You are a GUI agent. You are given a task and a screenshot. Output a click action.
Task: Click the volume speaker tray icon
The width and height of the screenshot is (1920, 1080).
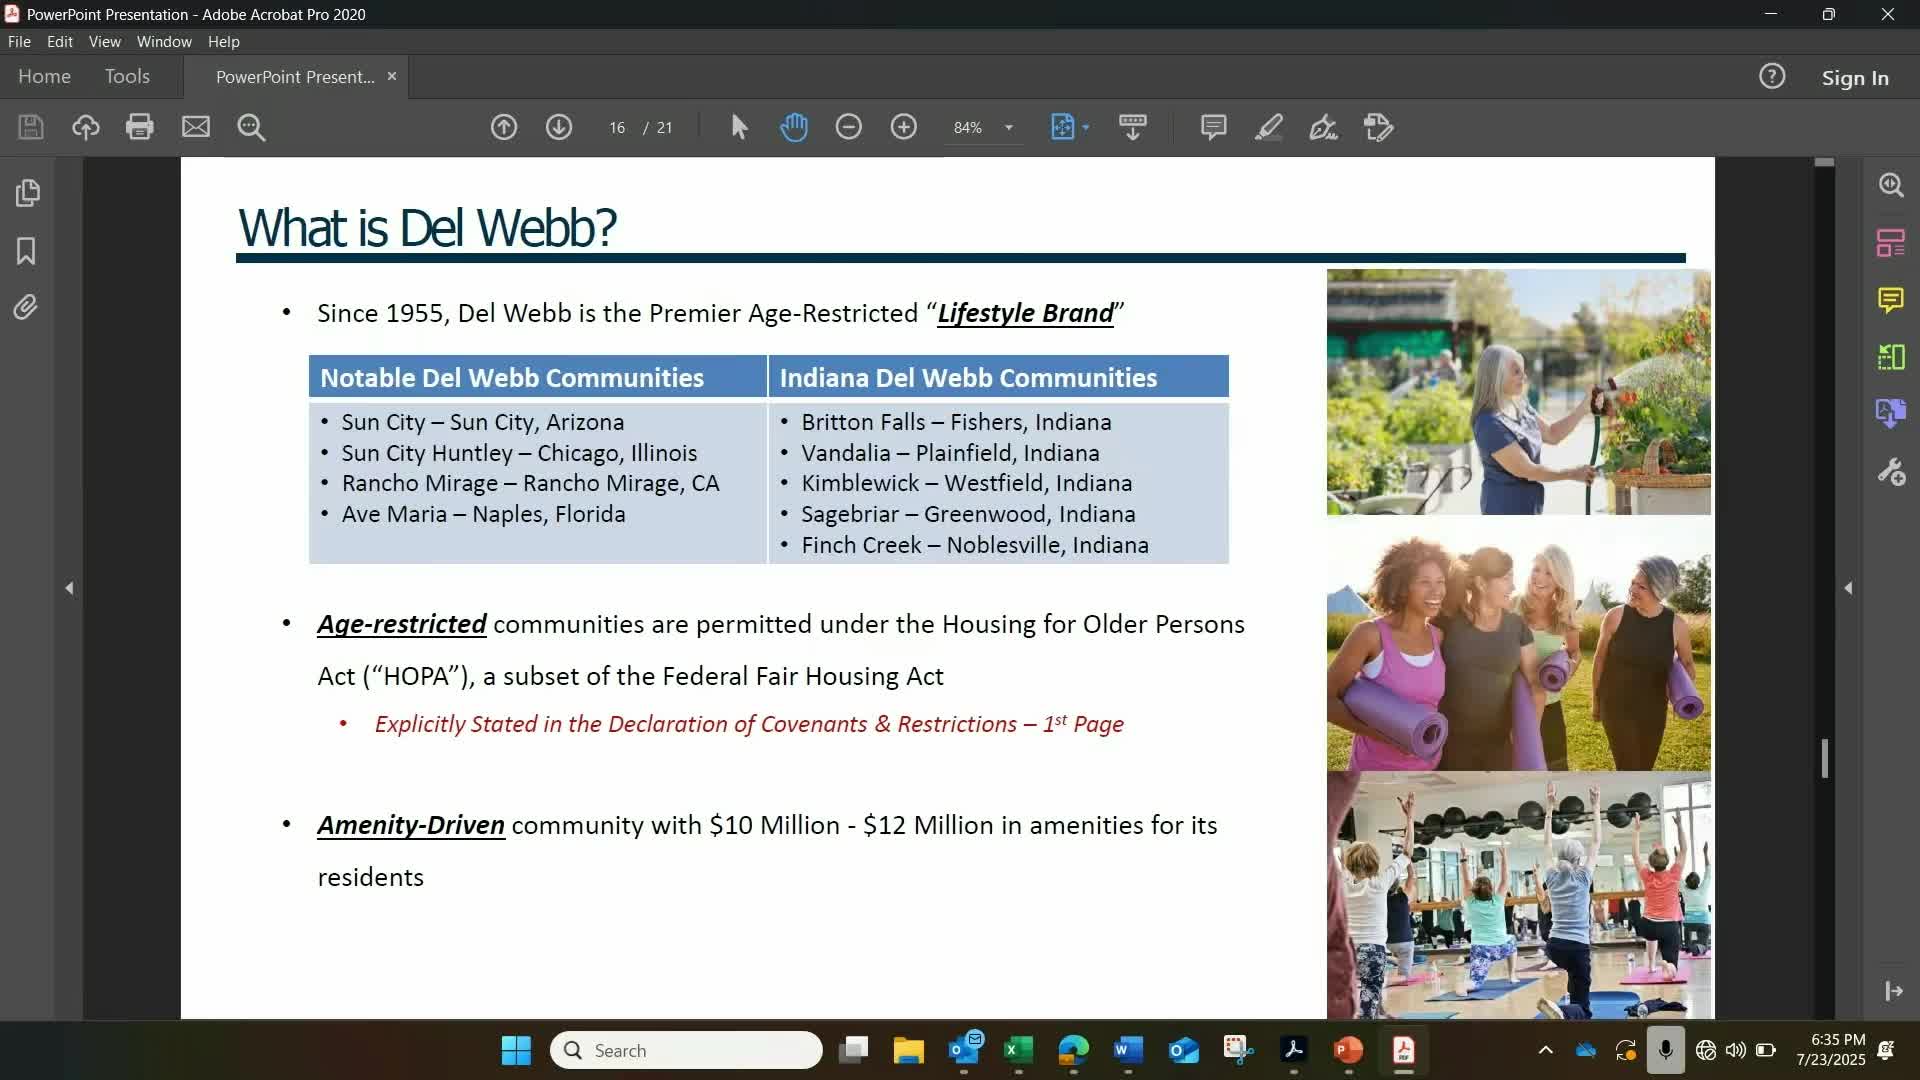tap(1736, 1050)
